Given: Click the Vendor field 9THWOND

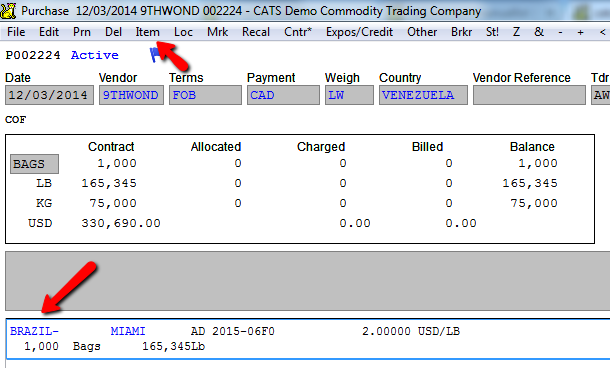Looking at the screenshot, I should 131,95.
